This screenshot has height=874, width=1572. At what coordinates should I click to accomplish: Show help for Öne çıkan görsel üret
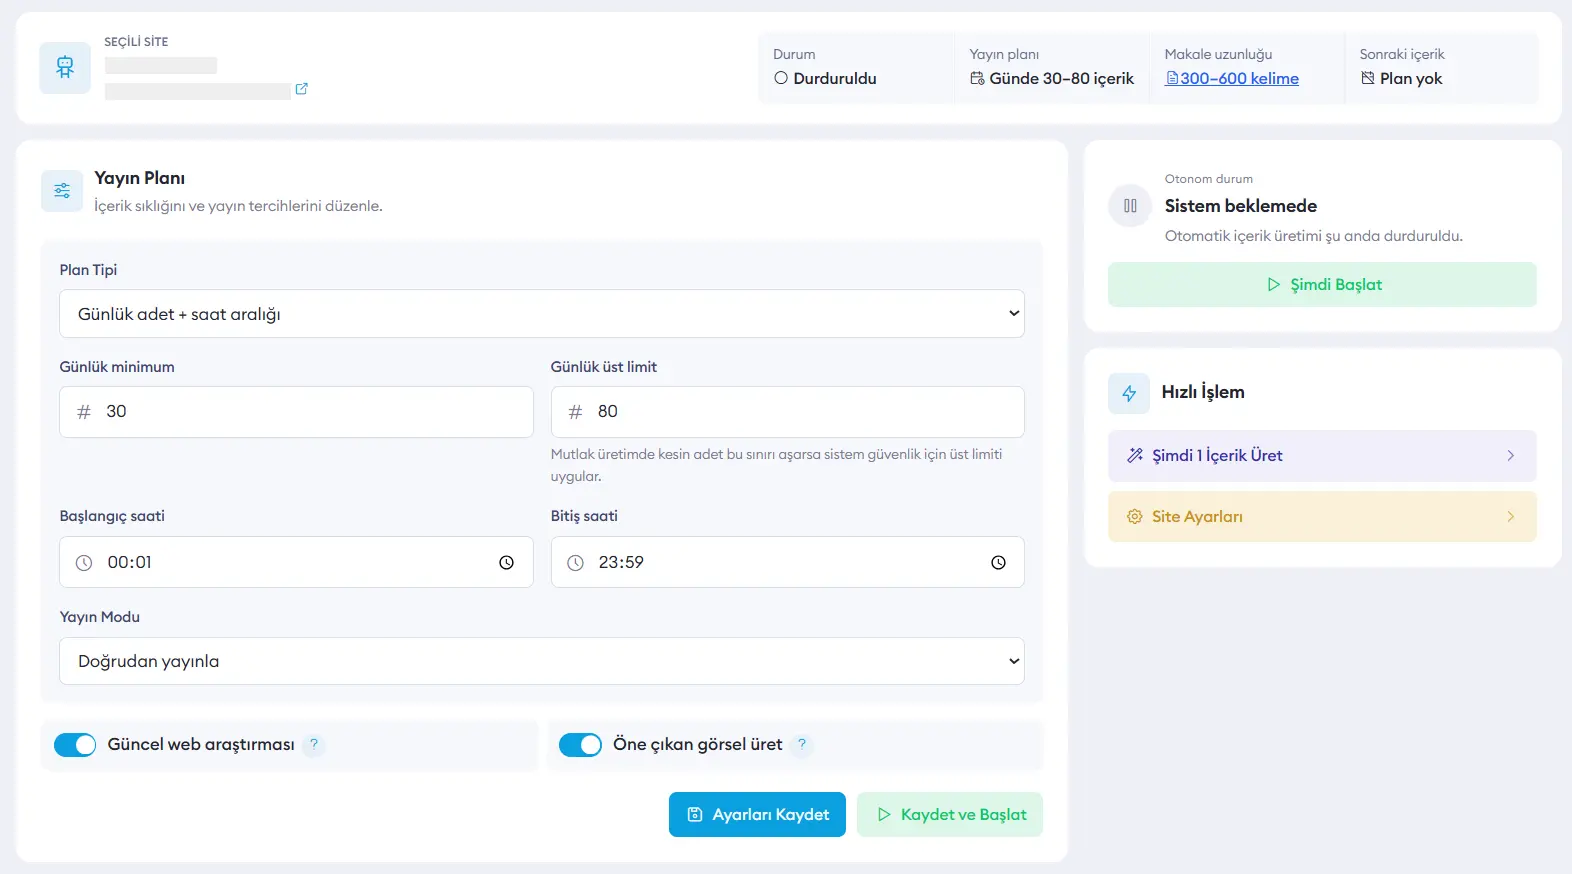tap(802, 744)
